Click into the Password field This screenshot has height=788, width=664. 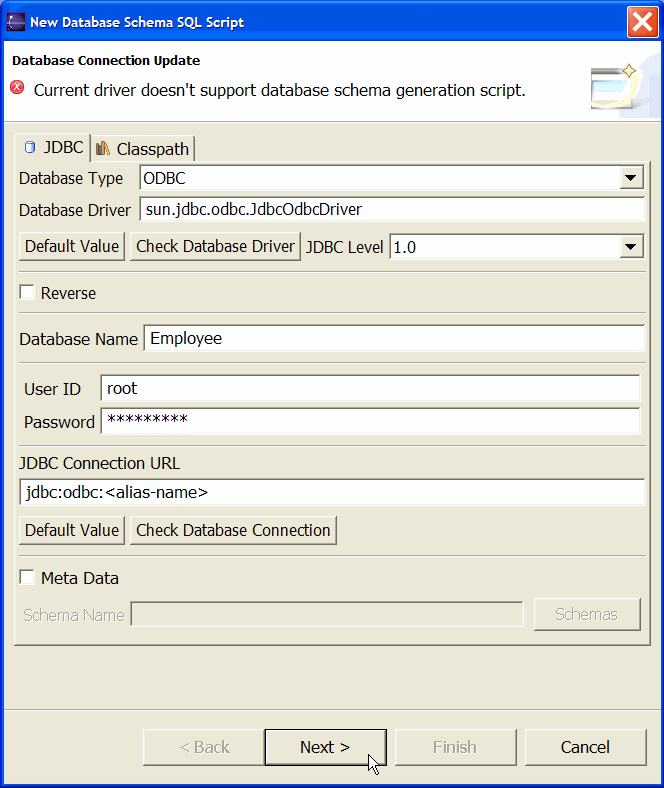370,421
